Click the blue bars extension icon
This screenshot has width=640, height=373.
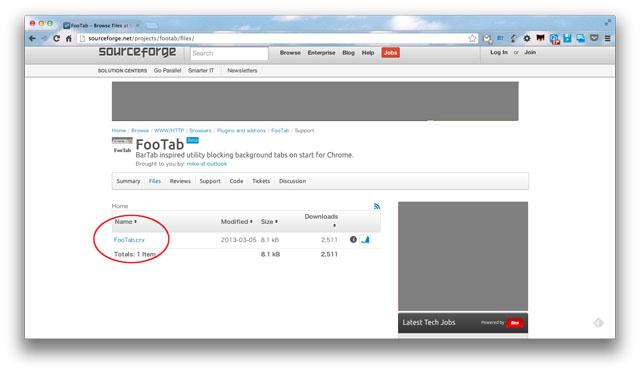coord(500,38)
